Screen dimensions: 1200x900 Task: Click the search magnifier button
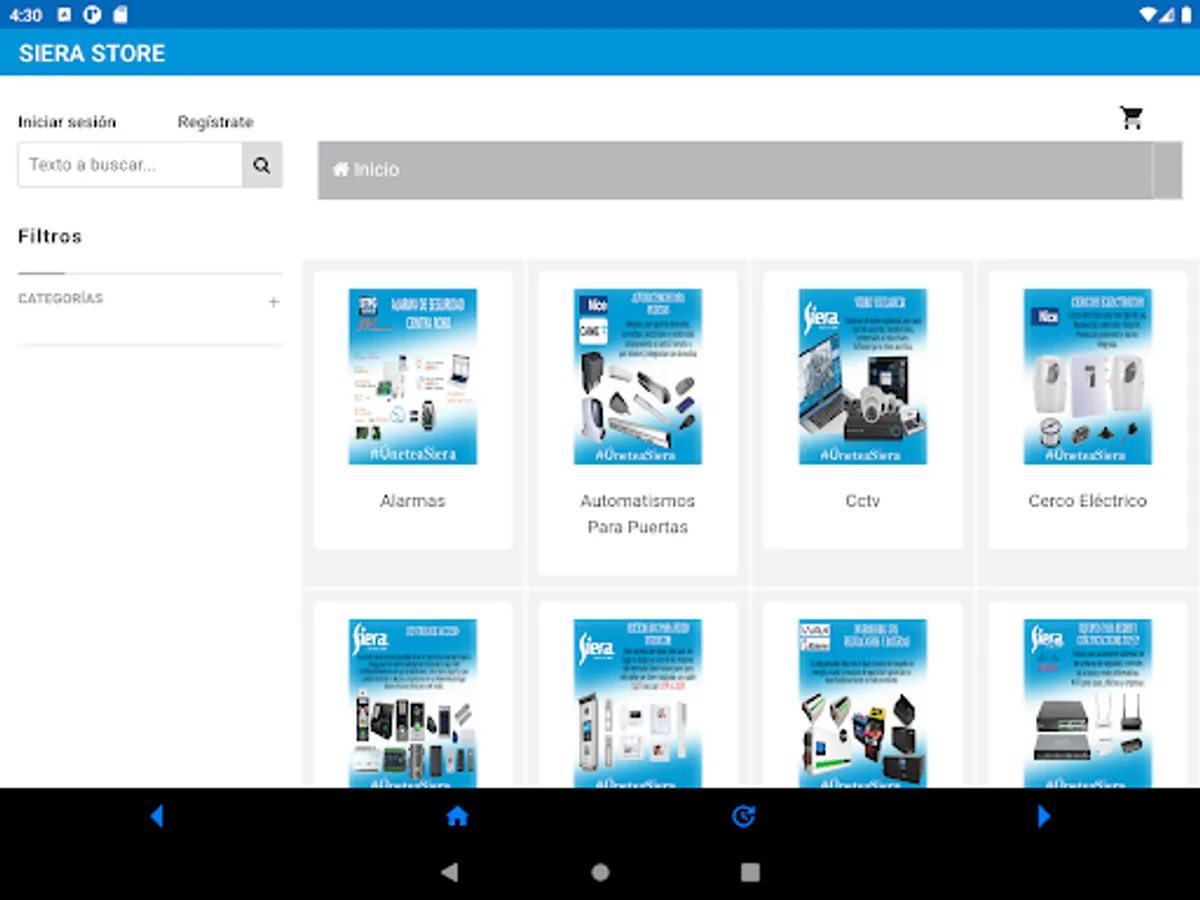(x=262, y=165)
